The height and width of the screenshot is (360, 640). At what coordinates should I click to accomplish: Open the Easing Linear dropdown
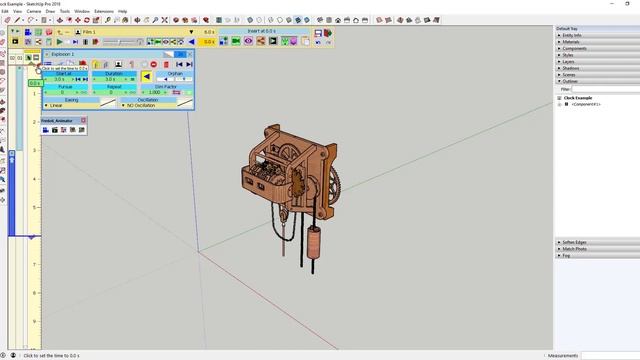71,105
